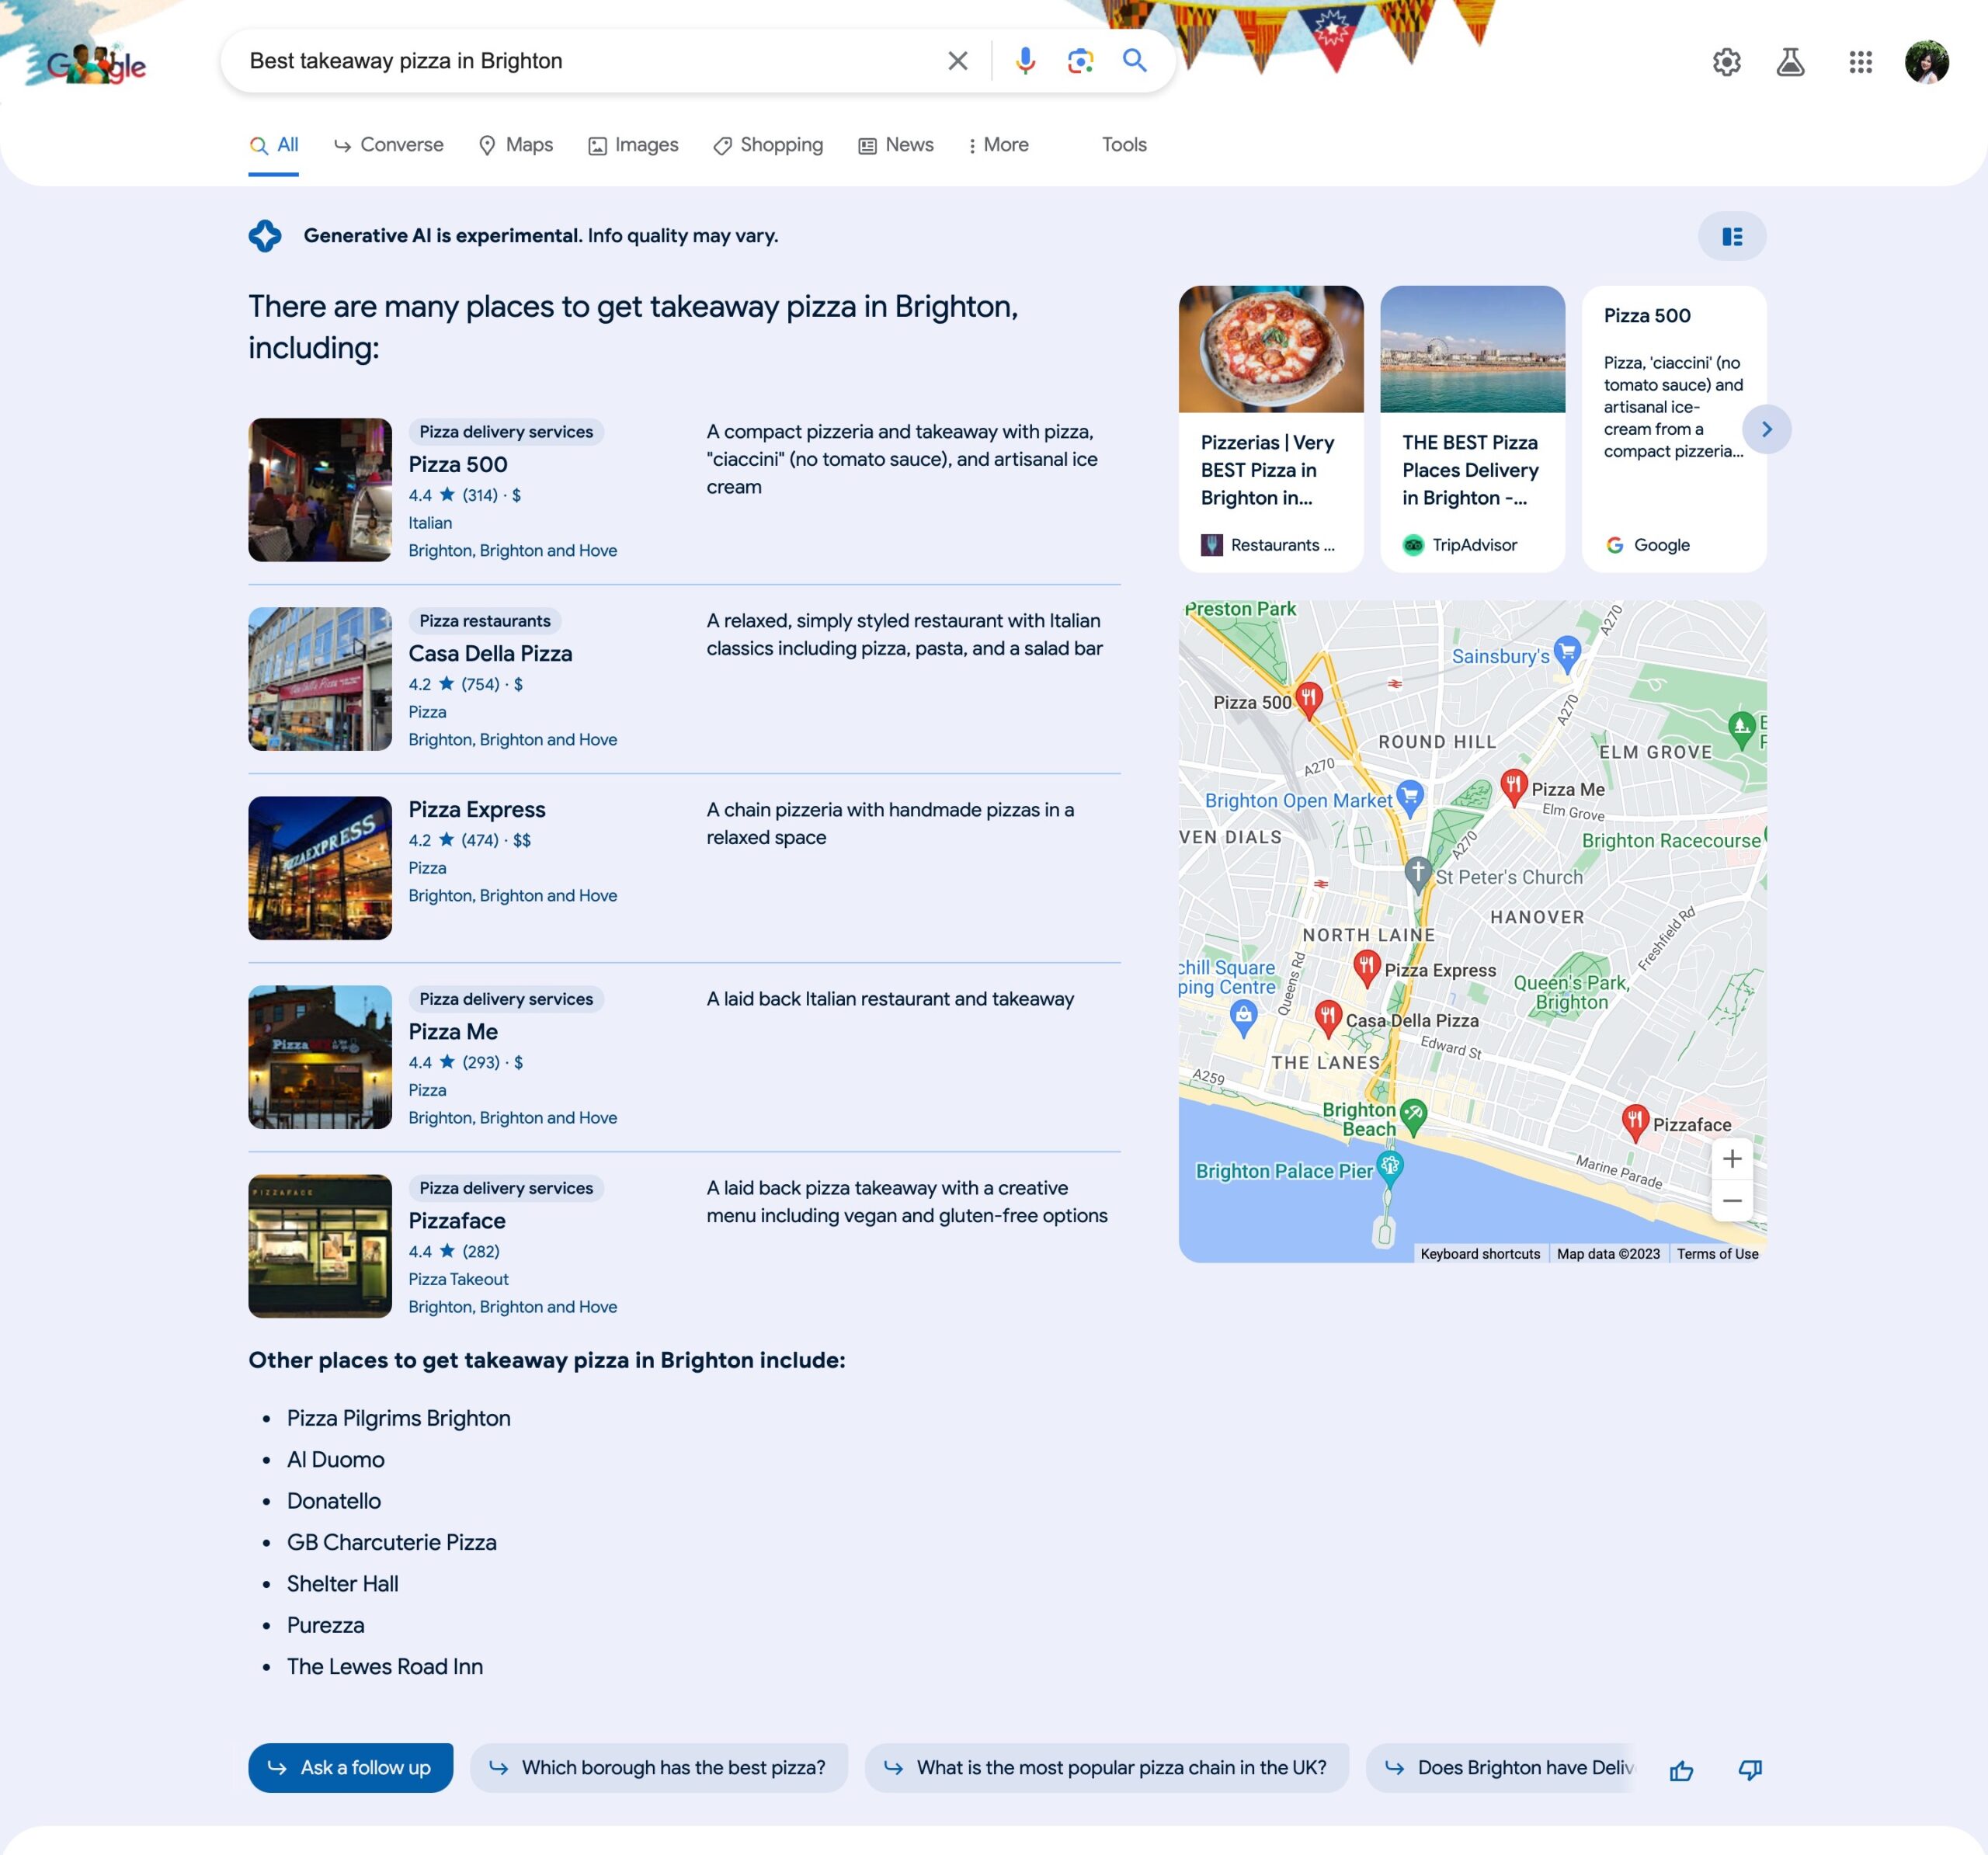Click the Ask a follow up button
The height and width of the screenshot is (1855, 1988).
click(350, 1768)
